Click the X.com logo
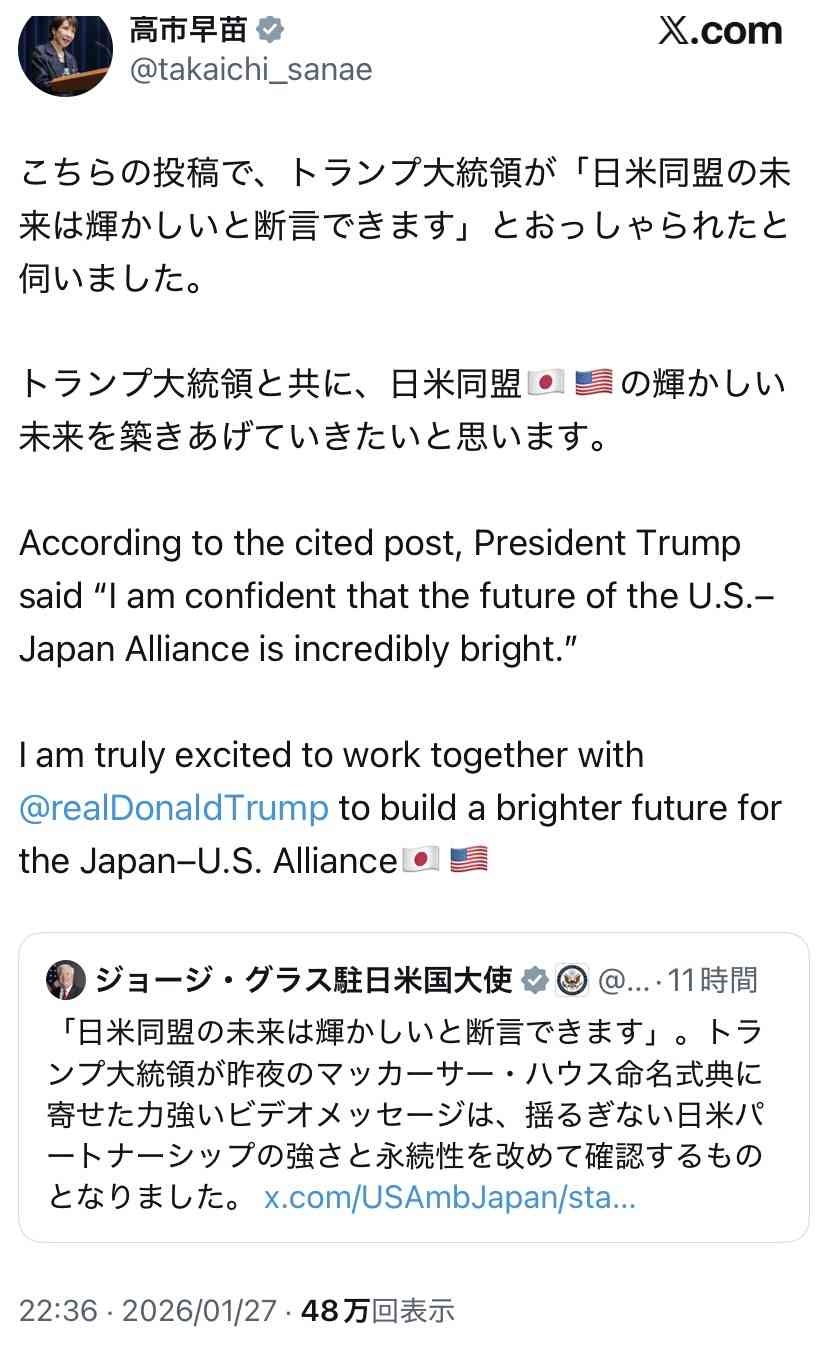Image resolution: width=828 pixels, height=1351 pixels. pos(720,32)
